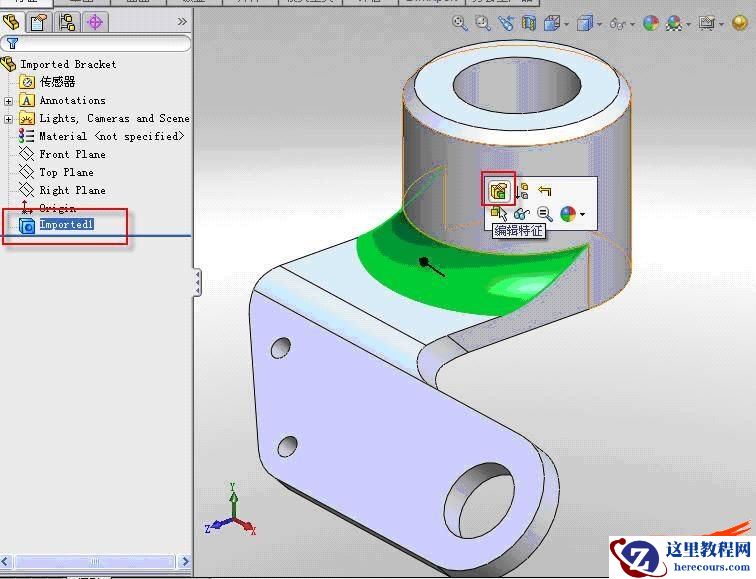Image resolution: width=756 pixels, height=579 pixels.
Task: Expand the Lights, Cameras and Scene folder
Action: [9, 119]
